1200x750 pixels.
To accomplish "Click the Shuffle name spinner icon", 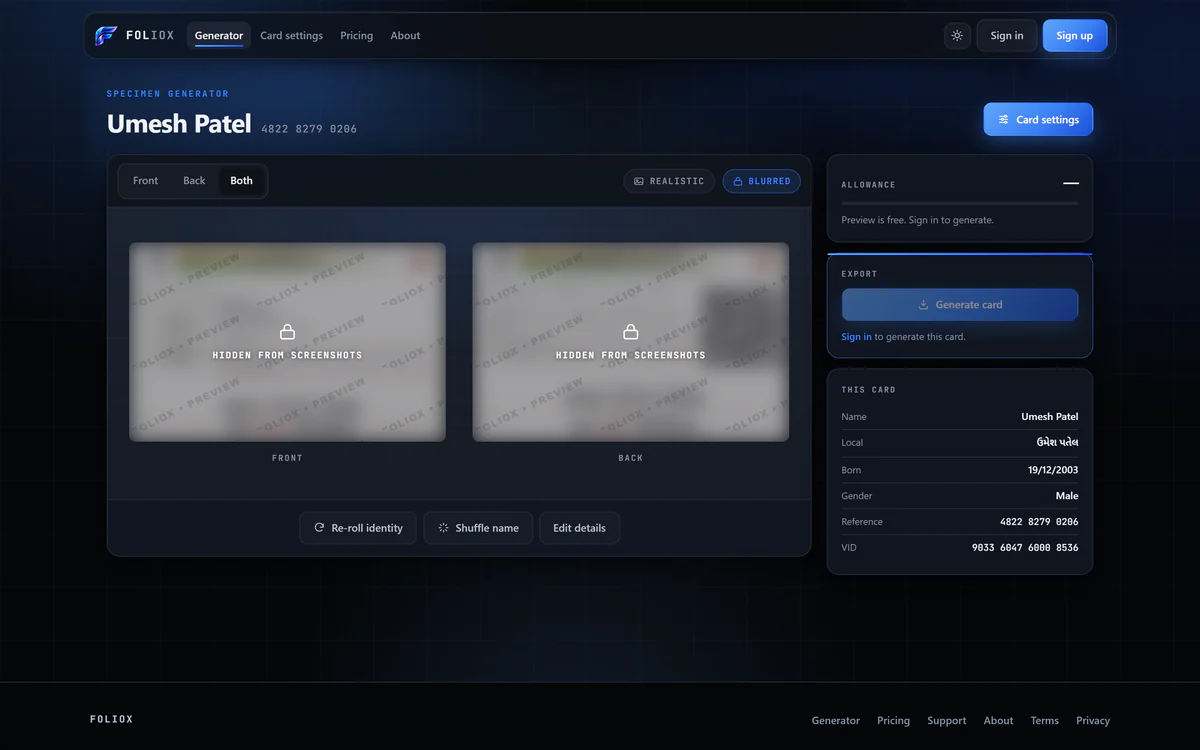I will point(443,528).
